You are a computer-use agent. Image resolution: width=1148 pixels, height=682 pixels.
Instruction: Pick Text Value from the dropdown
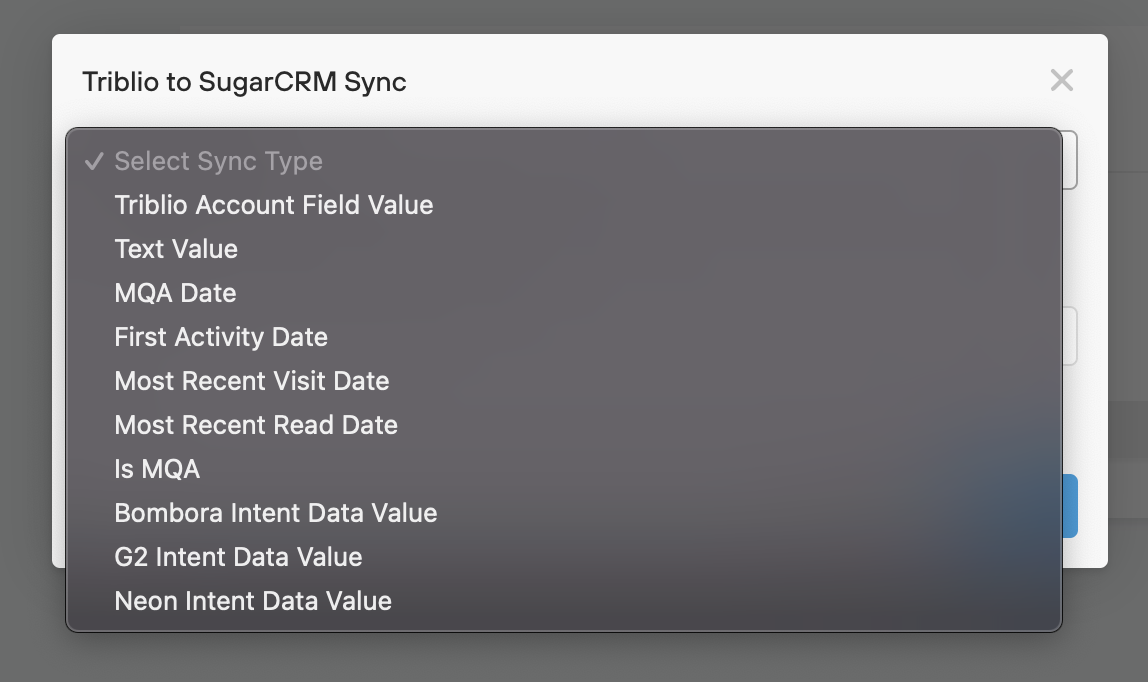click(x=564, y=249)
